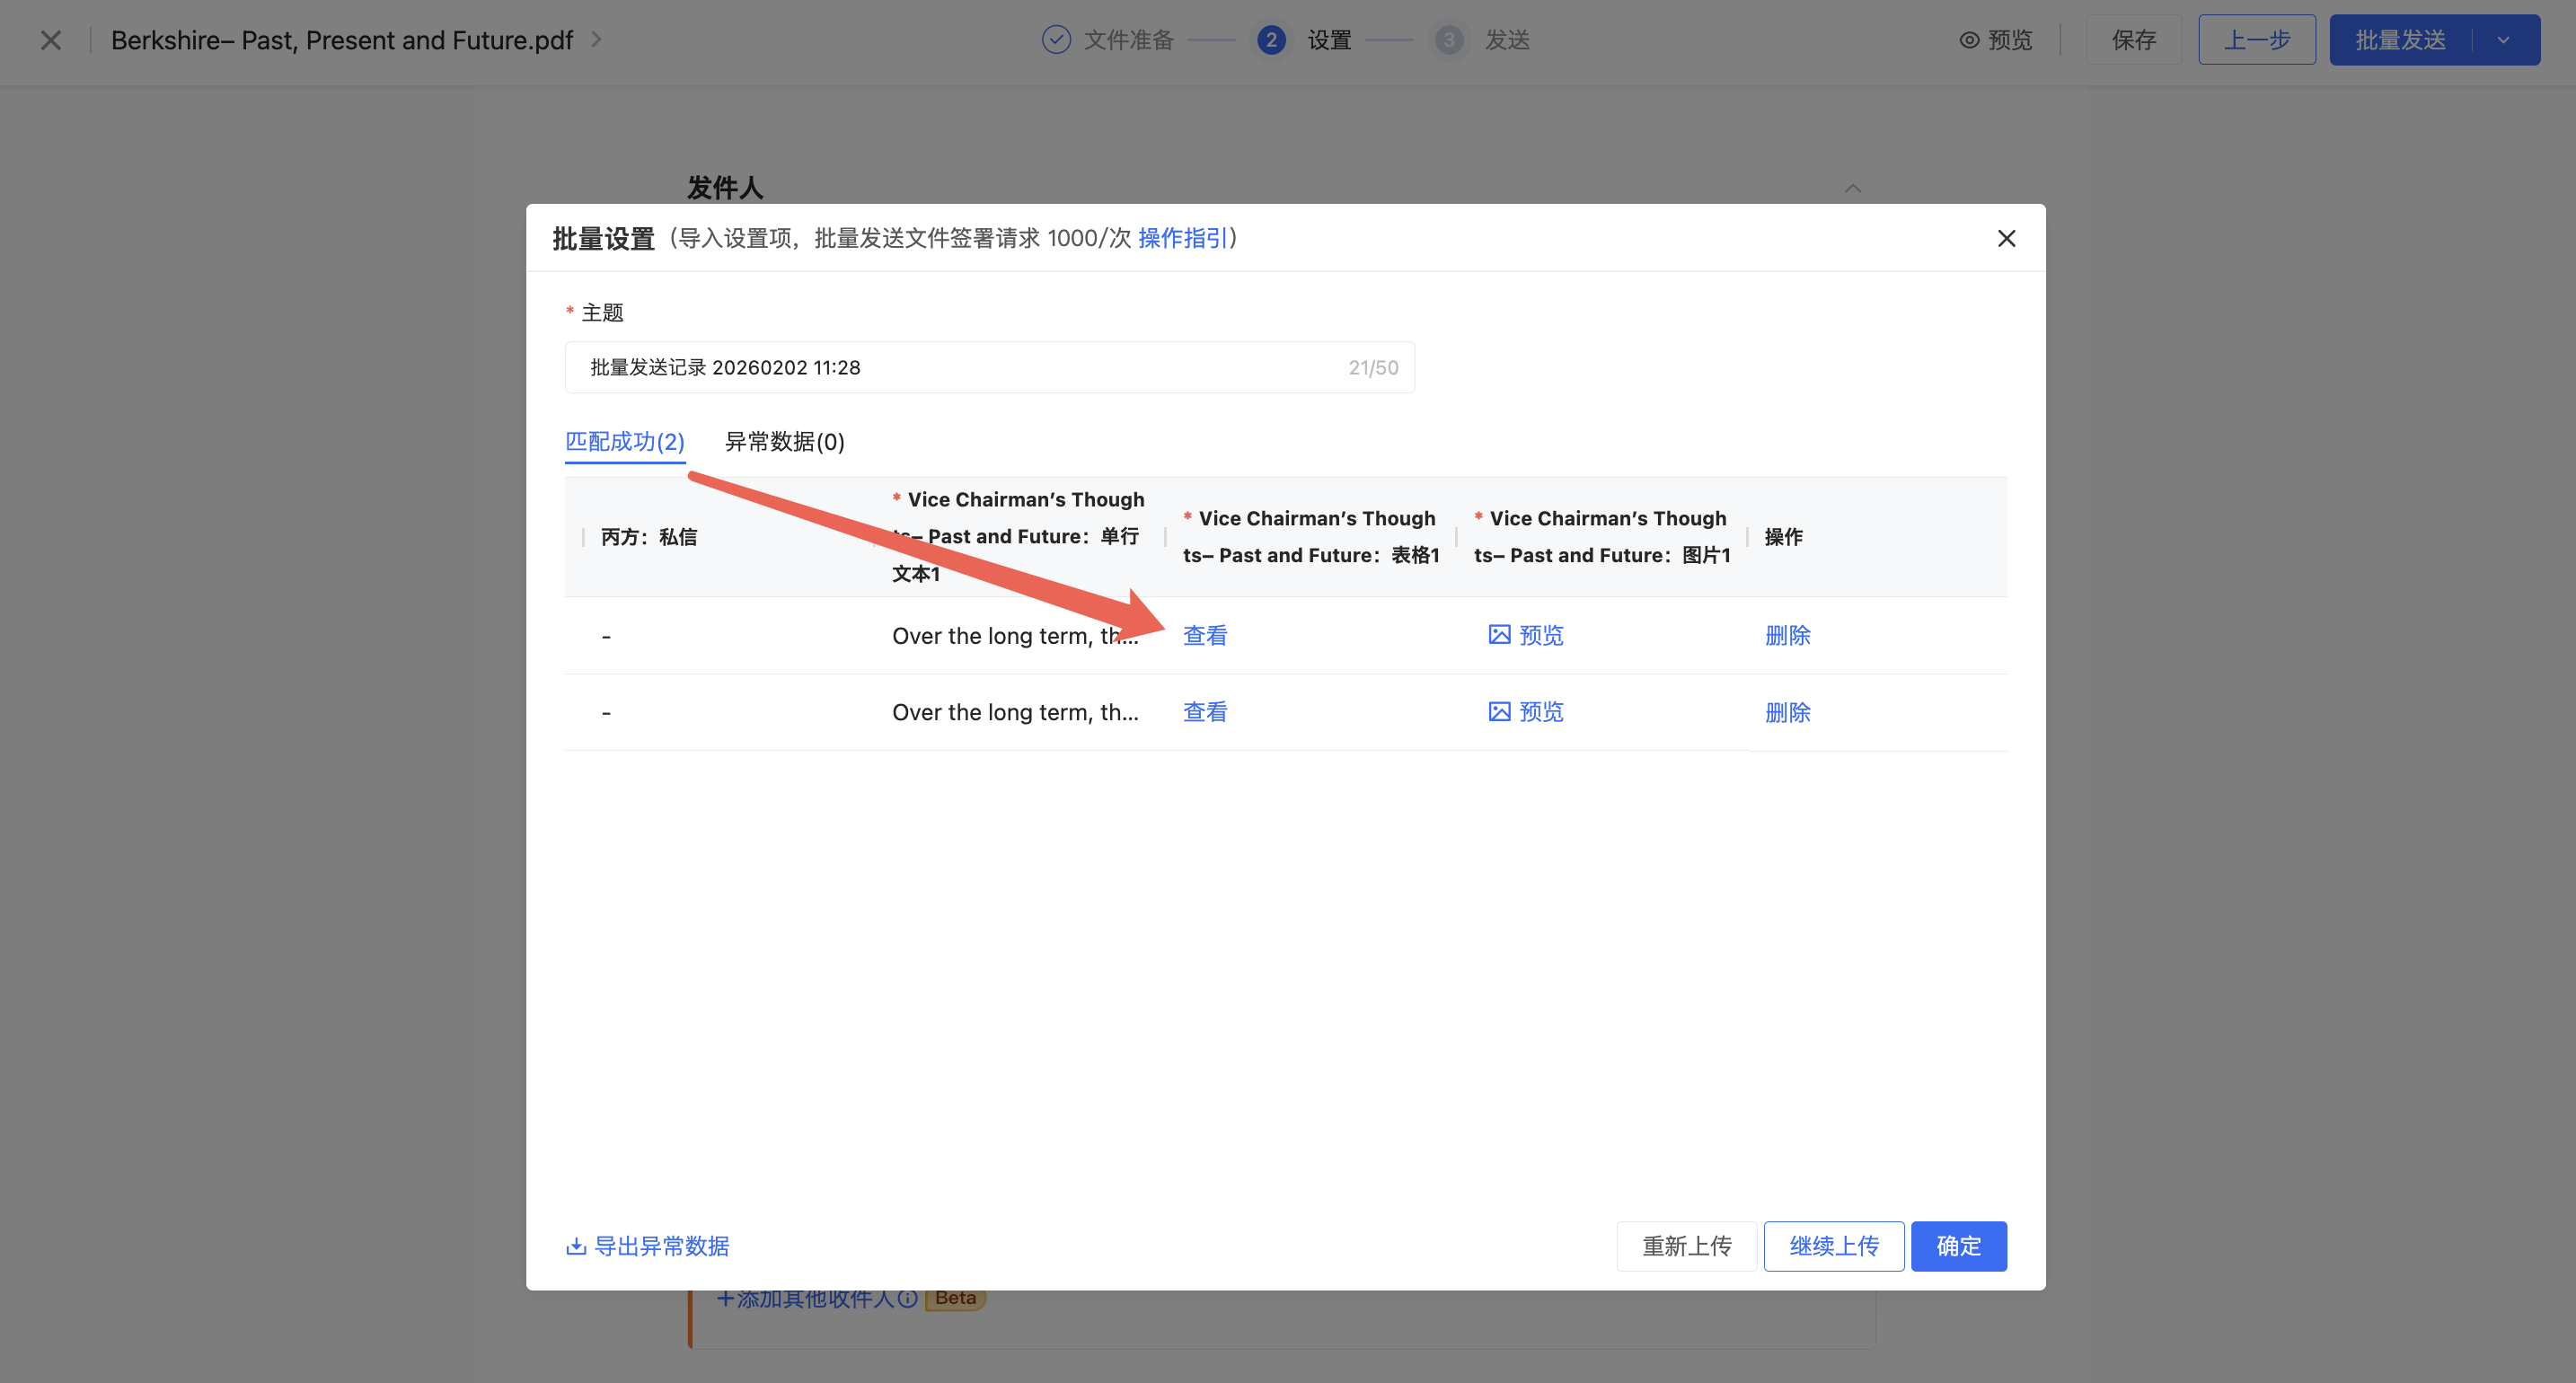Click the 继续上传 button
The height and width of the screenshot is (1383, 2576).
coord(1833,1246)
